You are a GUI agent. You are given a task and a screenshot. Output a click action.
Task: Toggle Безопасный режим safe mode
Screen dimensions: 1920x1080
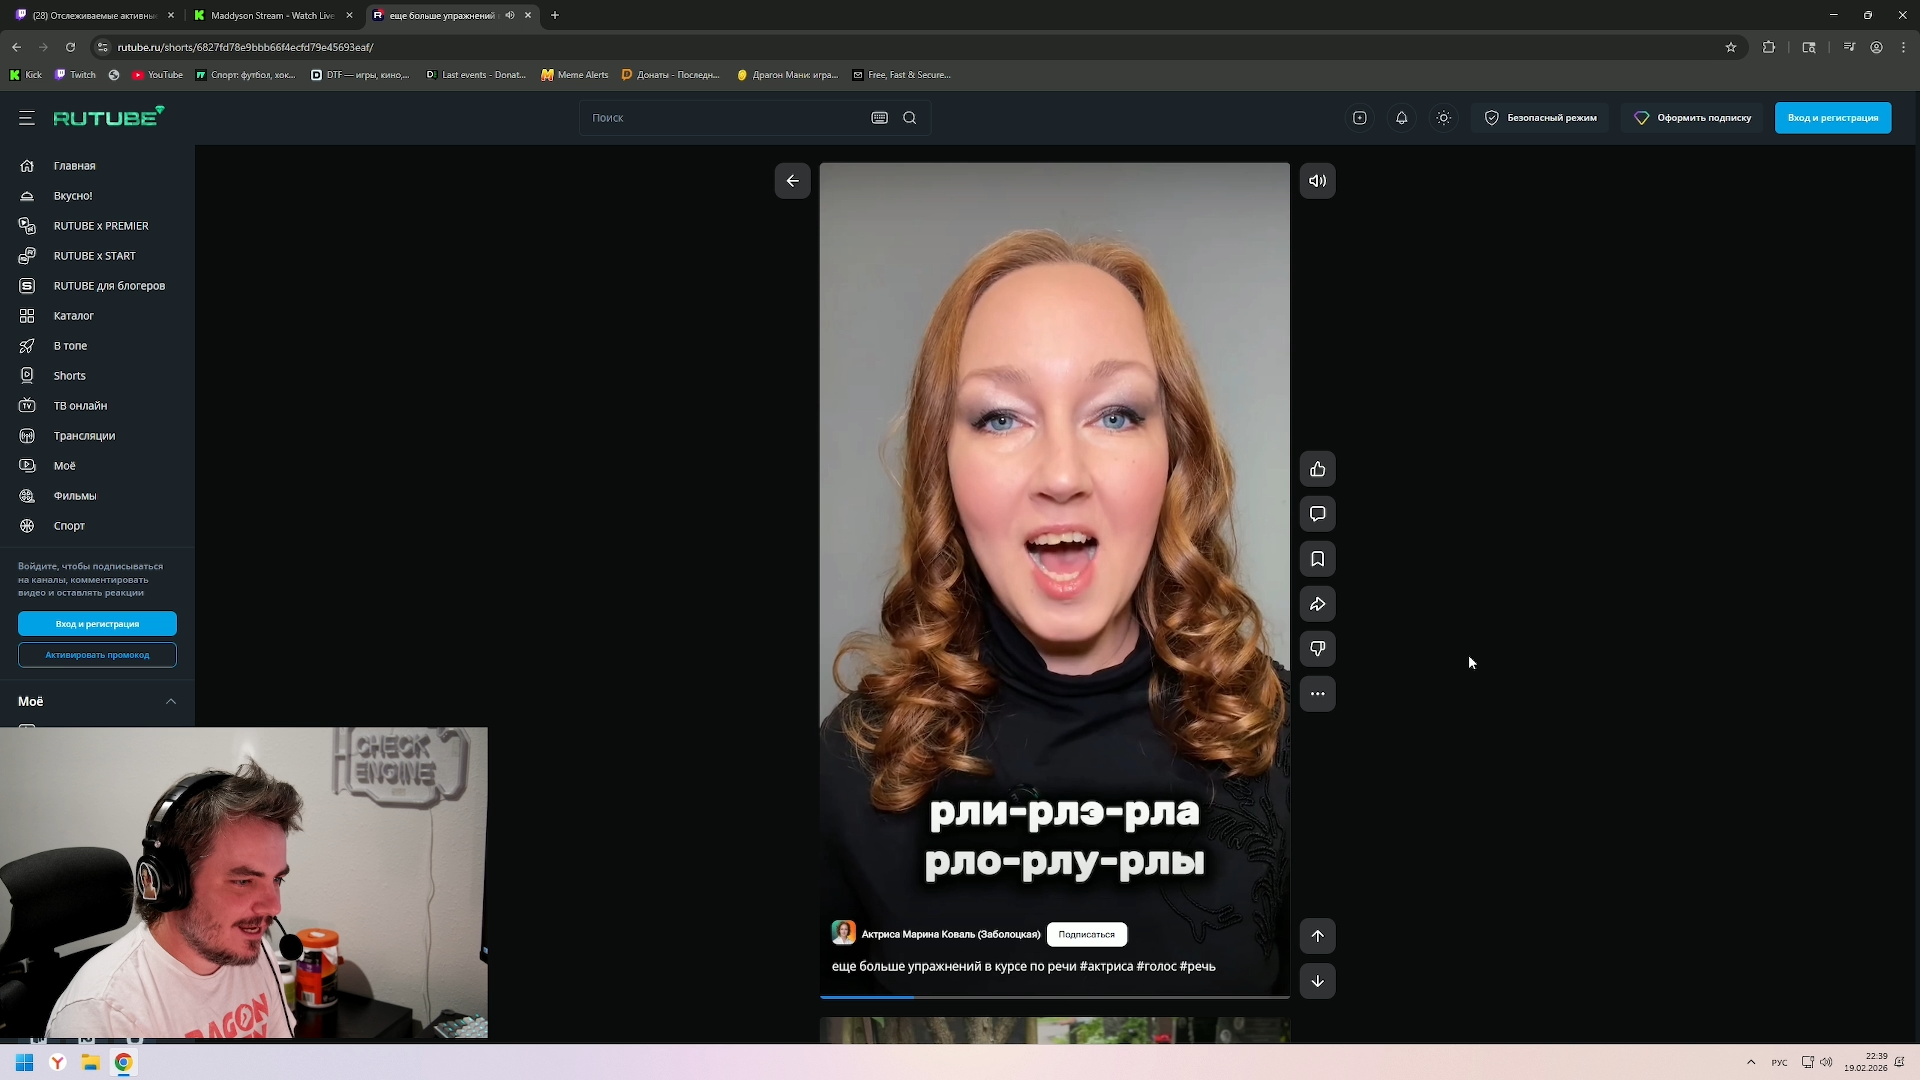coord(1540,118)
